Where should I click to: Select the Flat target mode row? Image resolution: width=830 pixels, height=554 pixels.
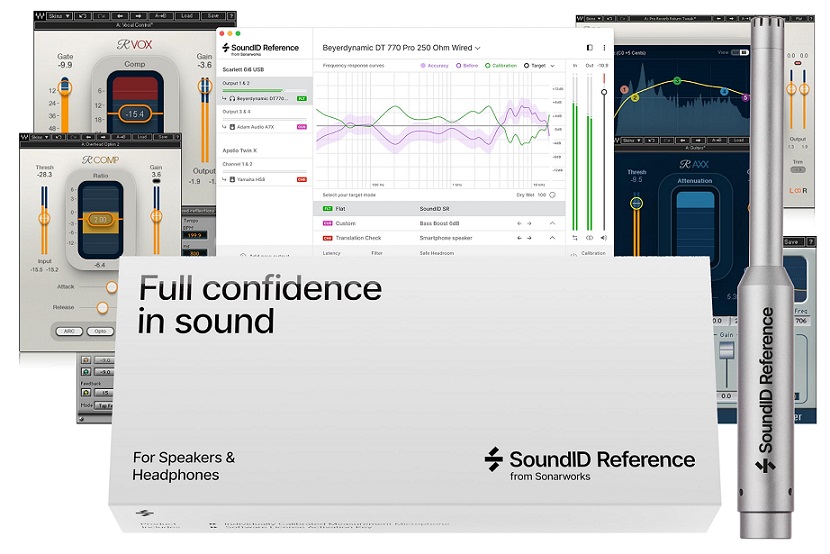[439, 208]
